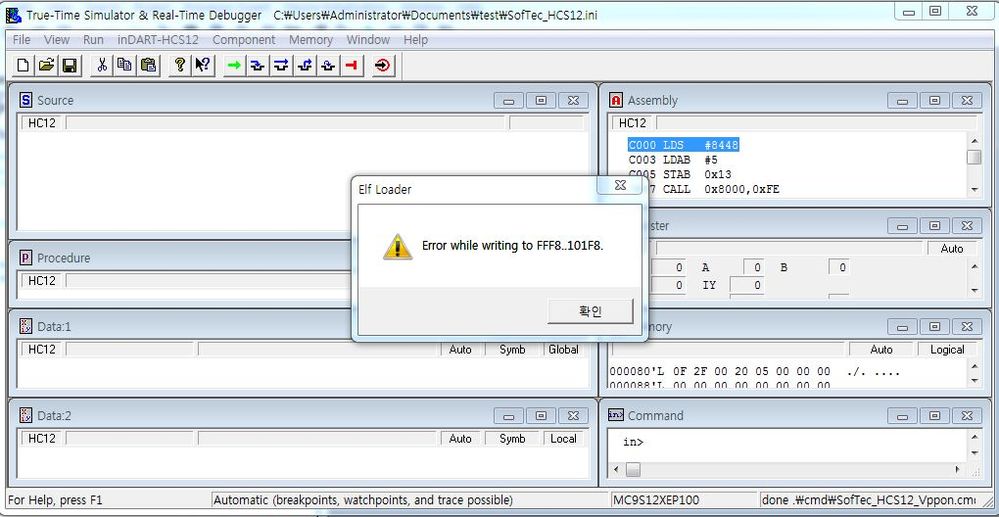Image resolution: width=999 pixels, height=517 pixels.
Task: Open the Run menu
Action: pos(93,40)
